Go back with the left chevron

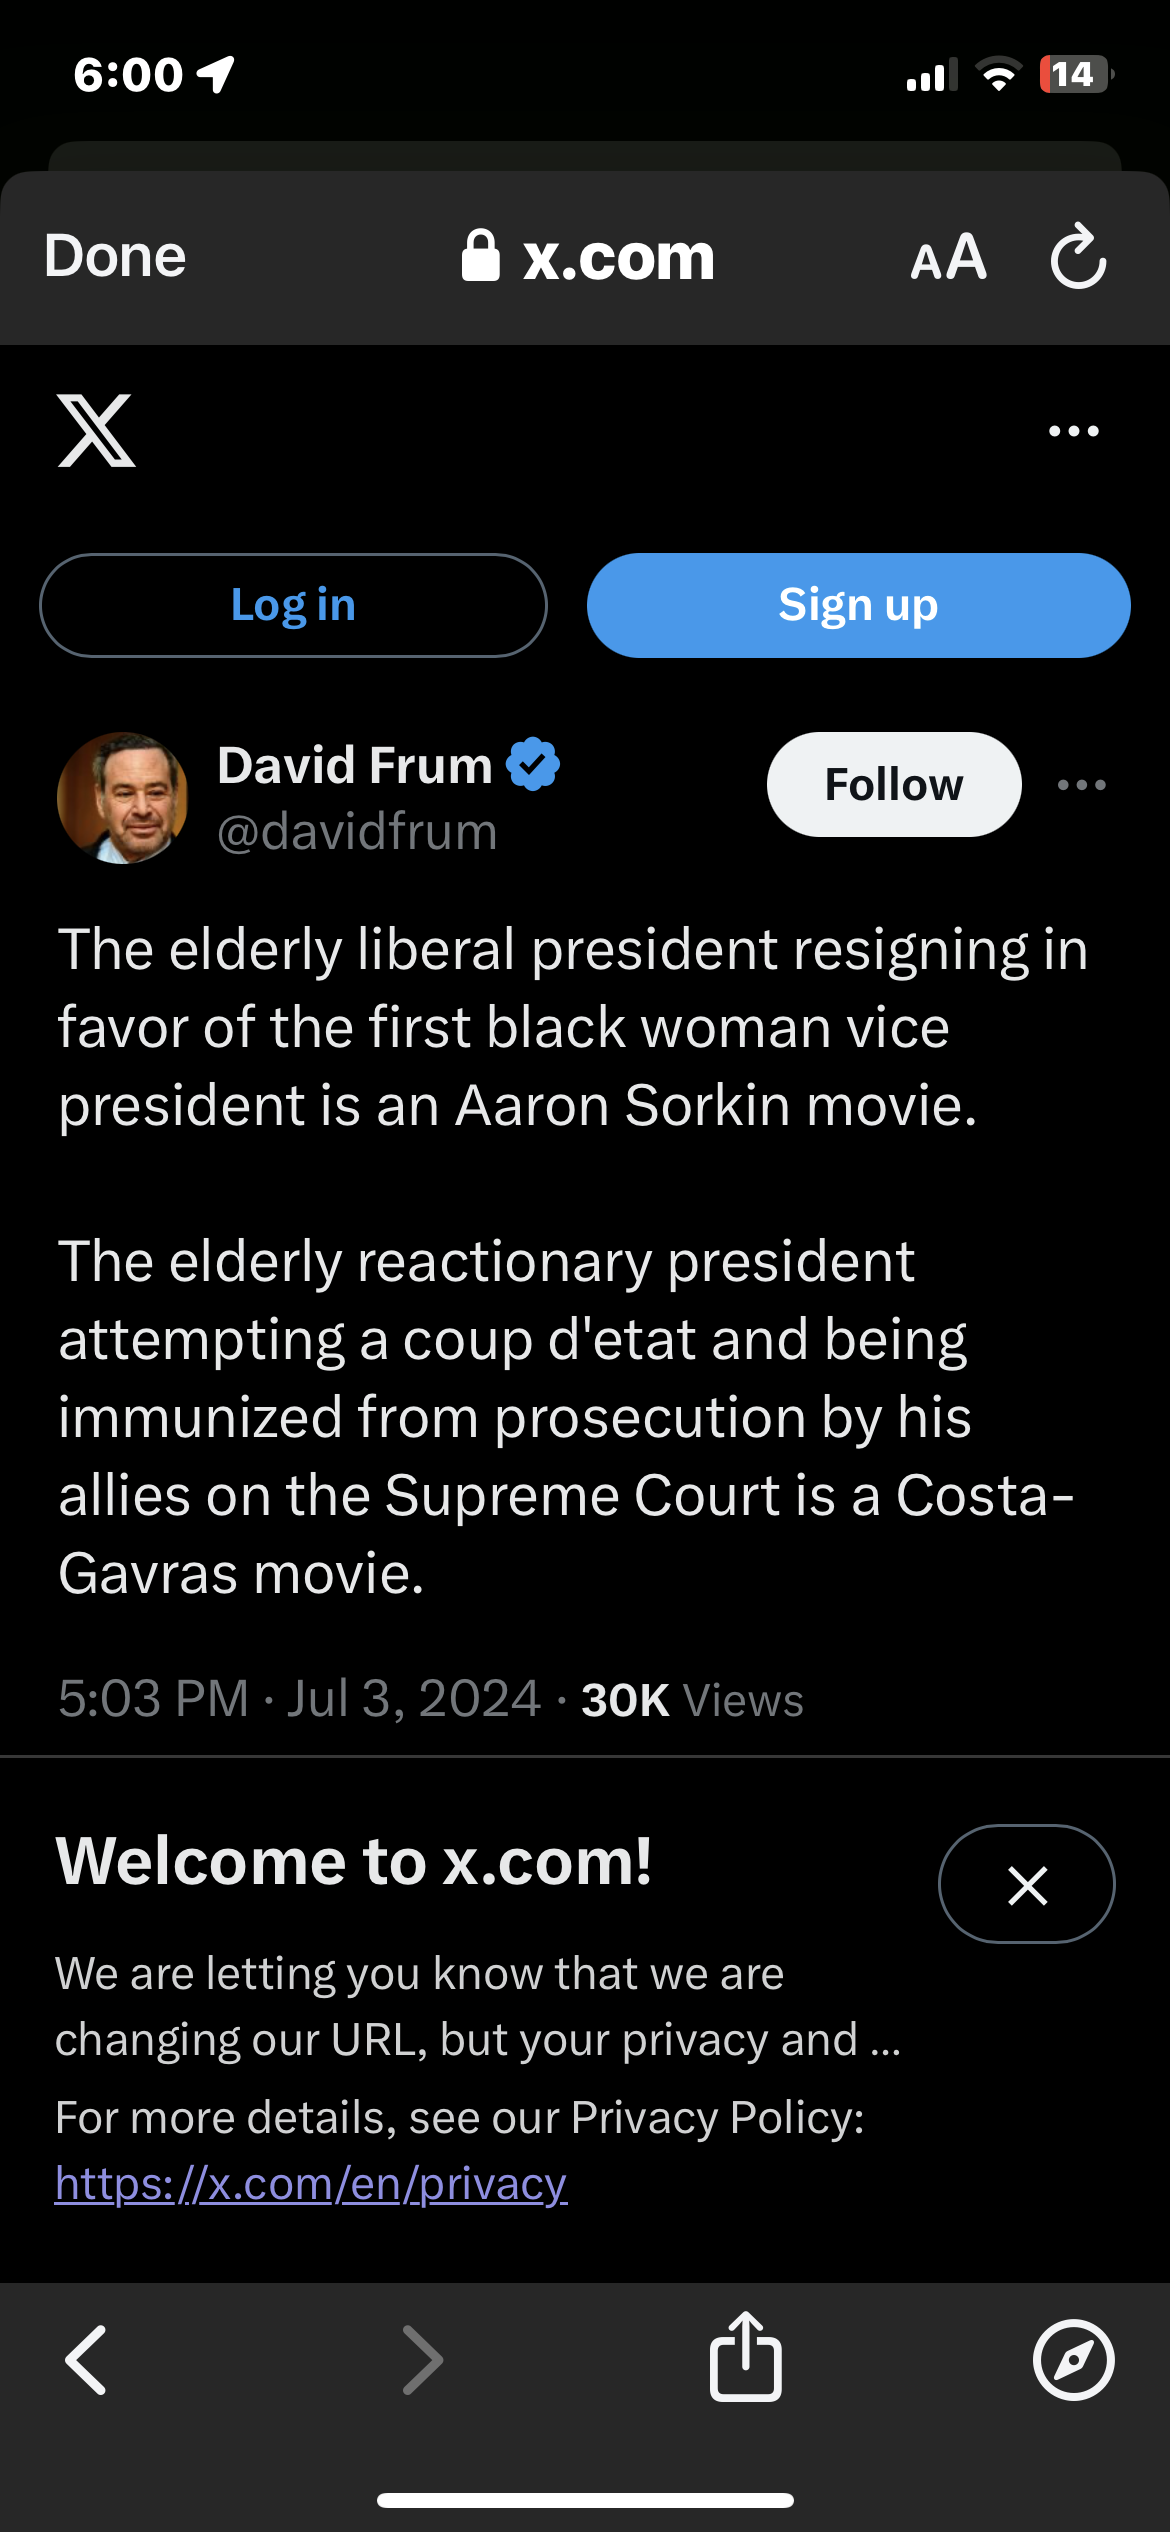click(86, 2360)
